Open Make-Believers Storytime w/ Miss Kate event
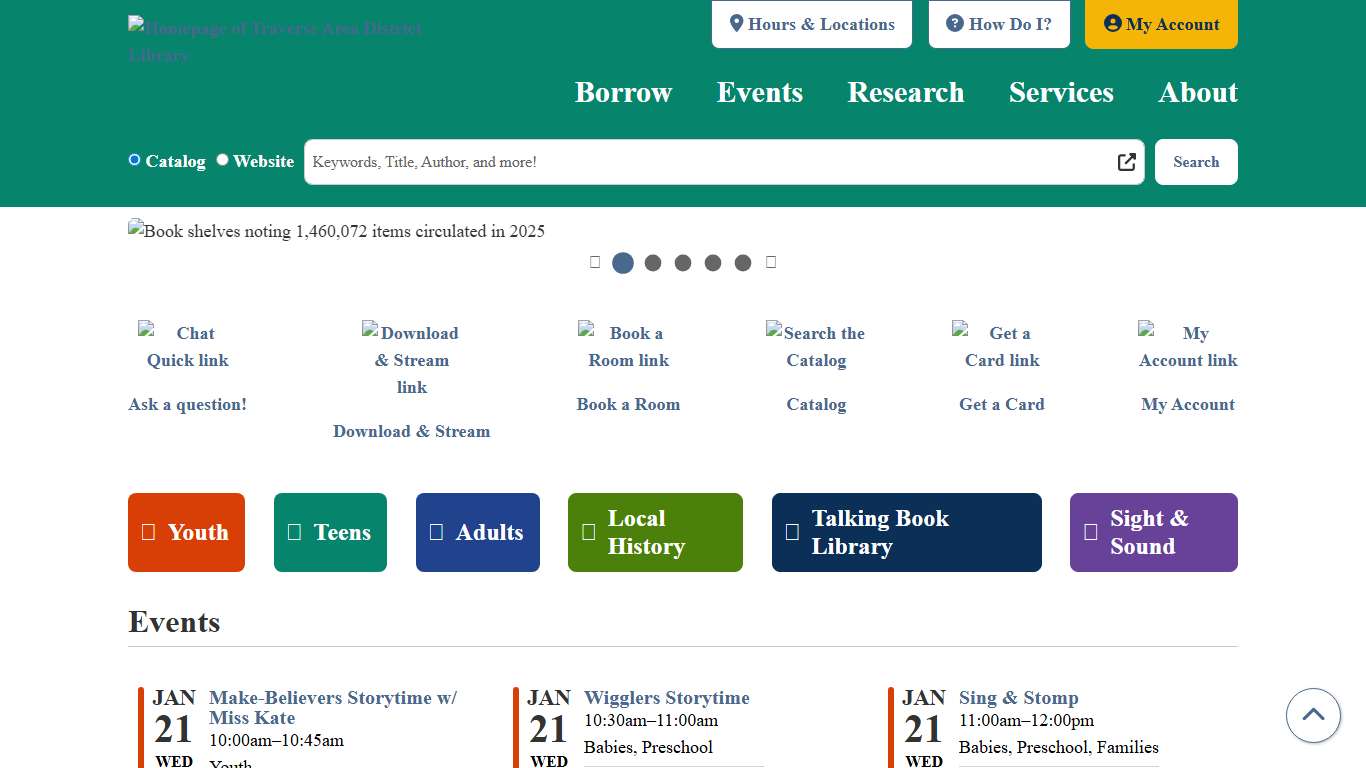The image size is (1366, 768). (x=333, y=709)
